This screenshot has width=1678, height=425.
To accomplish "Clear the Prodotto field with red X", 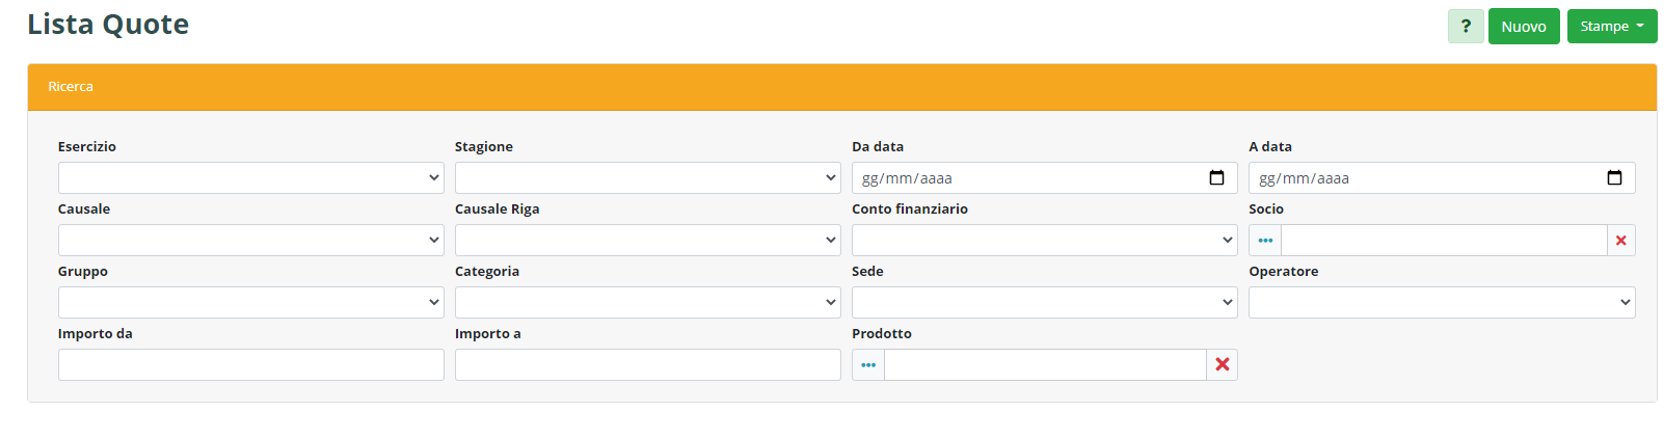I will 1222,365.
